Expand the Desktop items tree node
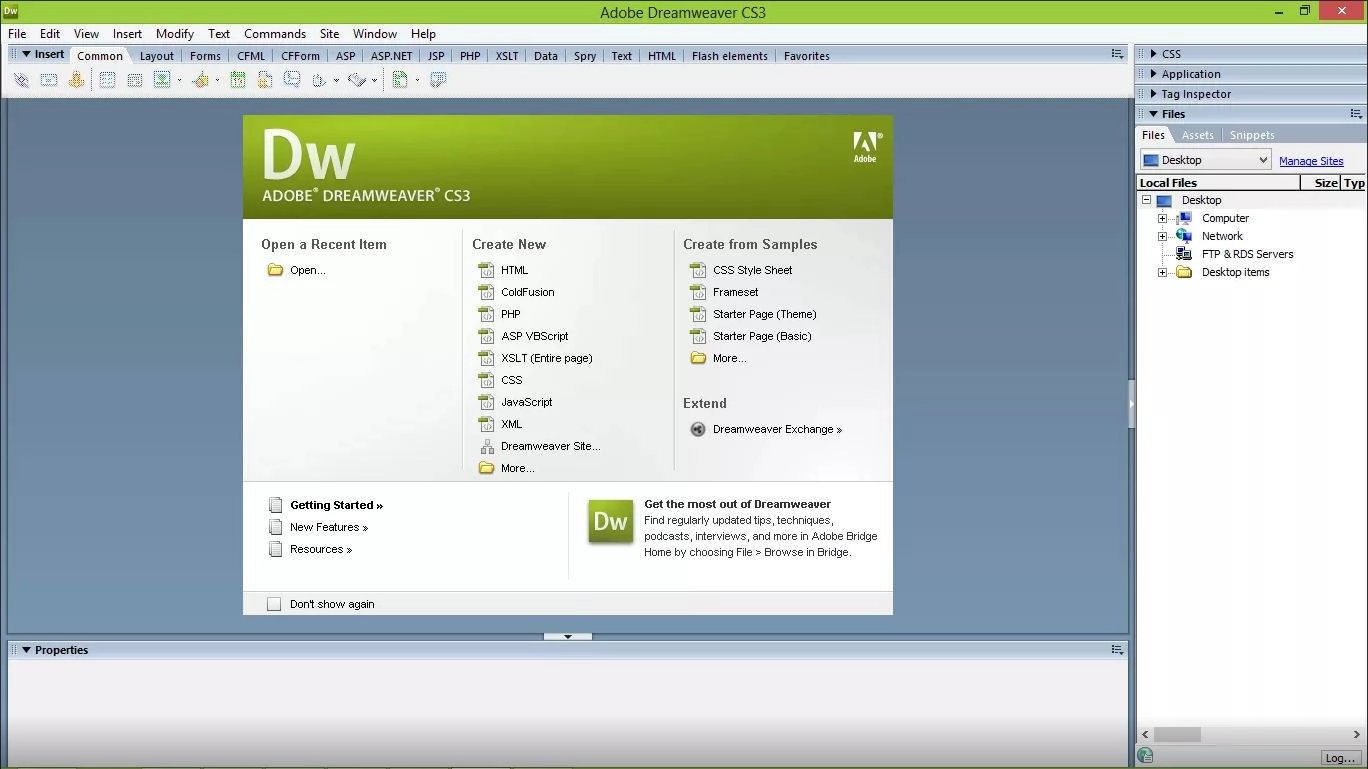Image resolution: width=1368 pixels, height=769 pixels. pos(1162,272)
